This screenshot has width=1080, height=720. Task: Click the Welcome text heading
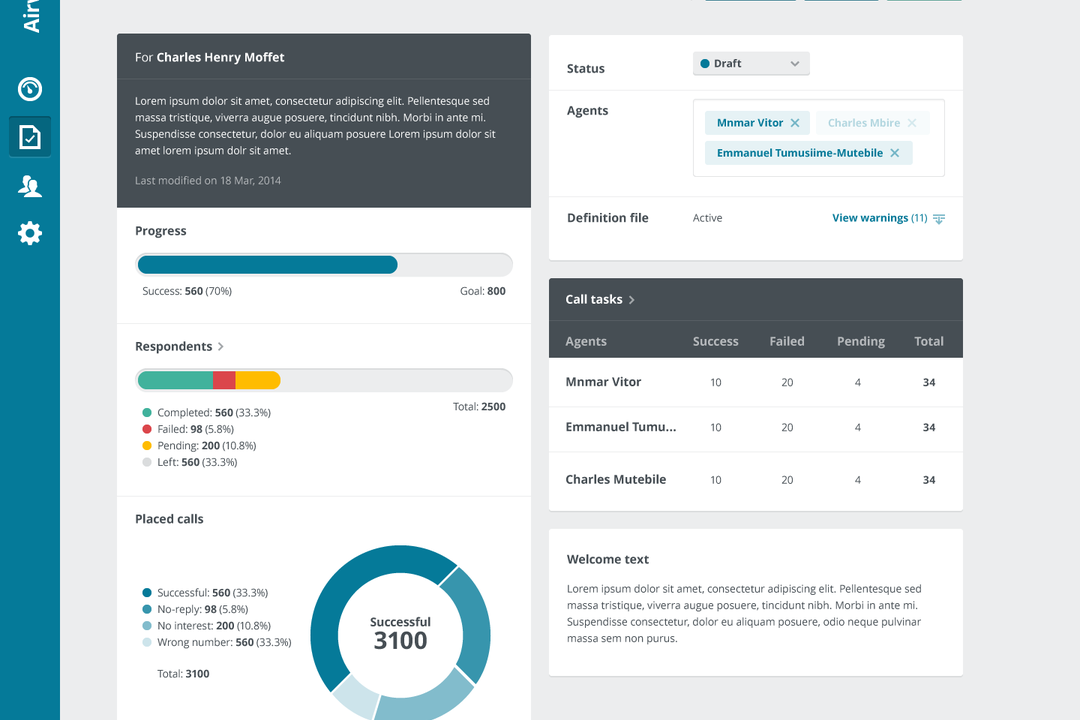(x=608, y=559)
